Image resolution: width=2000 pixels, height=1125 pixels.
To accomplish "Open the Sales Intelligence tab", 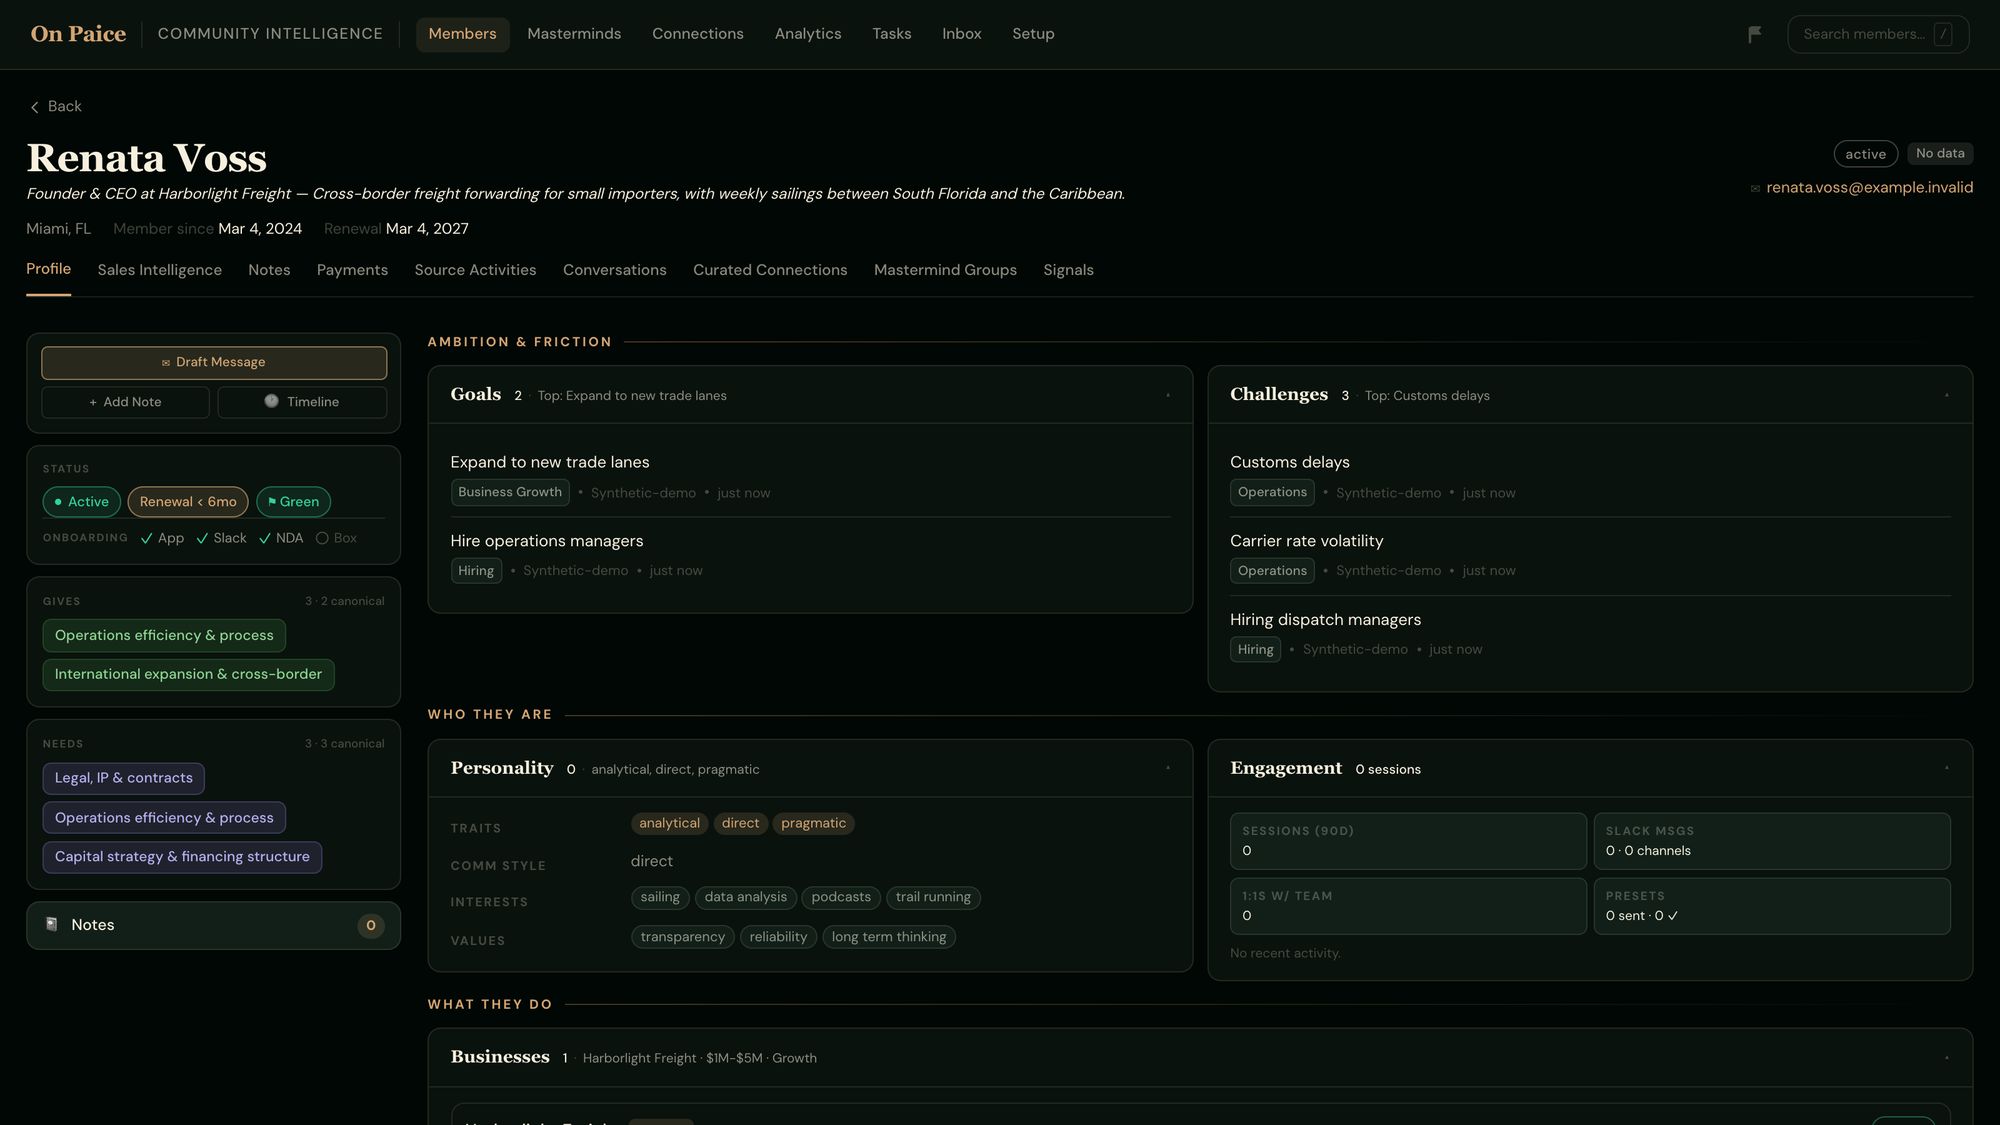I will pyautogui.click(x=160, y=270).
